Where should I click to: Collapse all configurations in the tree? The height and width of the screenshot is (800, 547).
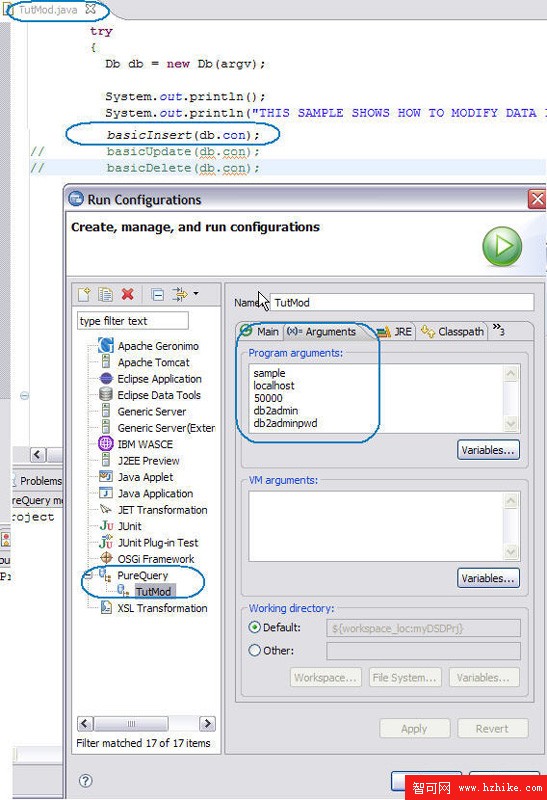click(158, 294)
